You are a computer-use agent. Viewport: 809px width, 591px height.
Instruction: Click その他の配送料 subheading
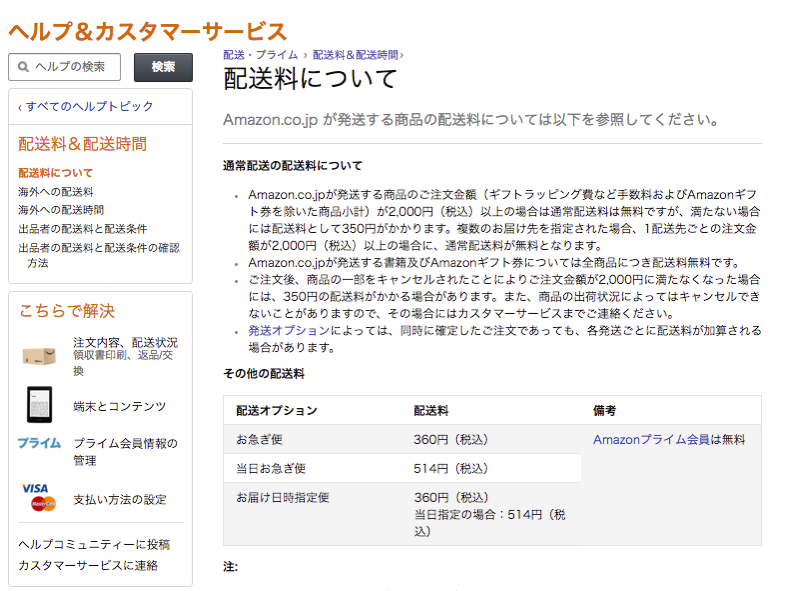(x=264, y=374)
